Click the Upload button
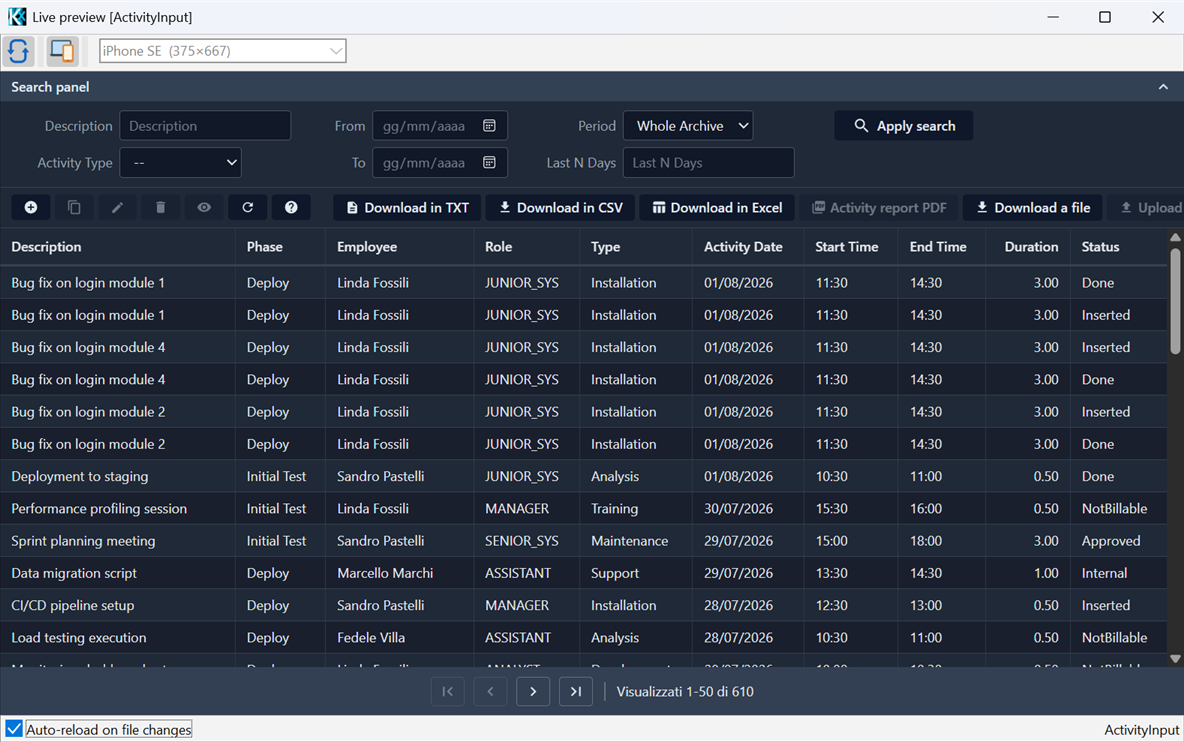The image size is (1184, 742). pyautogui.click(x=1146, y=208)
